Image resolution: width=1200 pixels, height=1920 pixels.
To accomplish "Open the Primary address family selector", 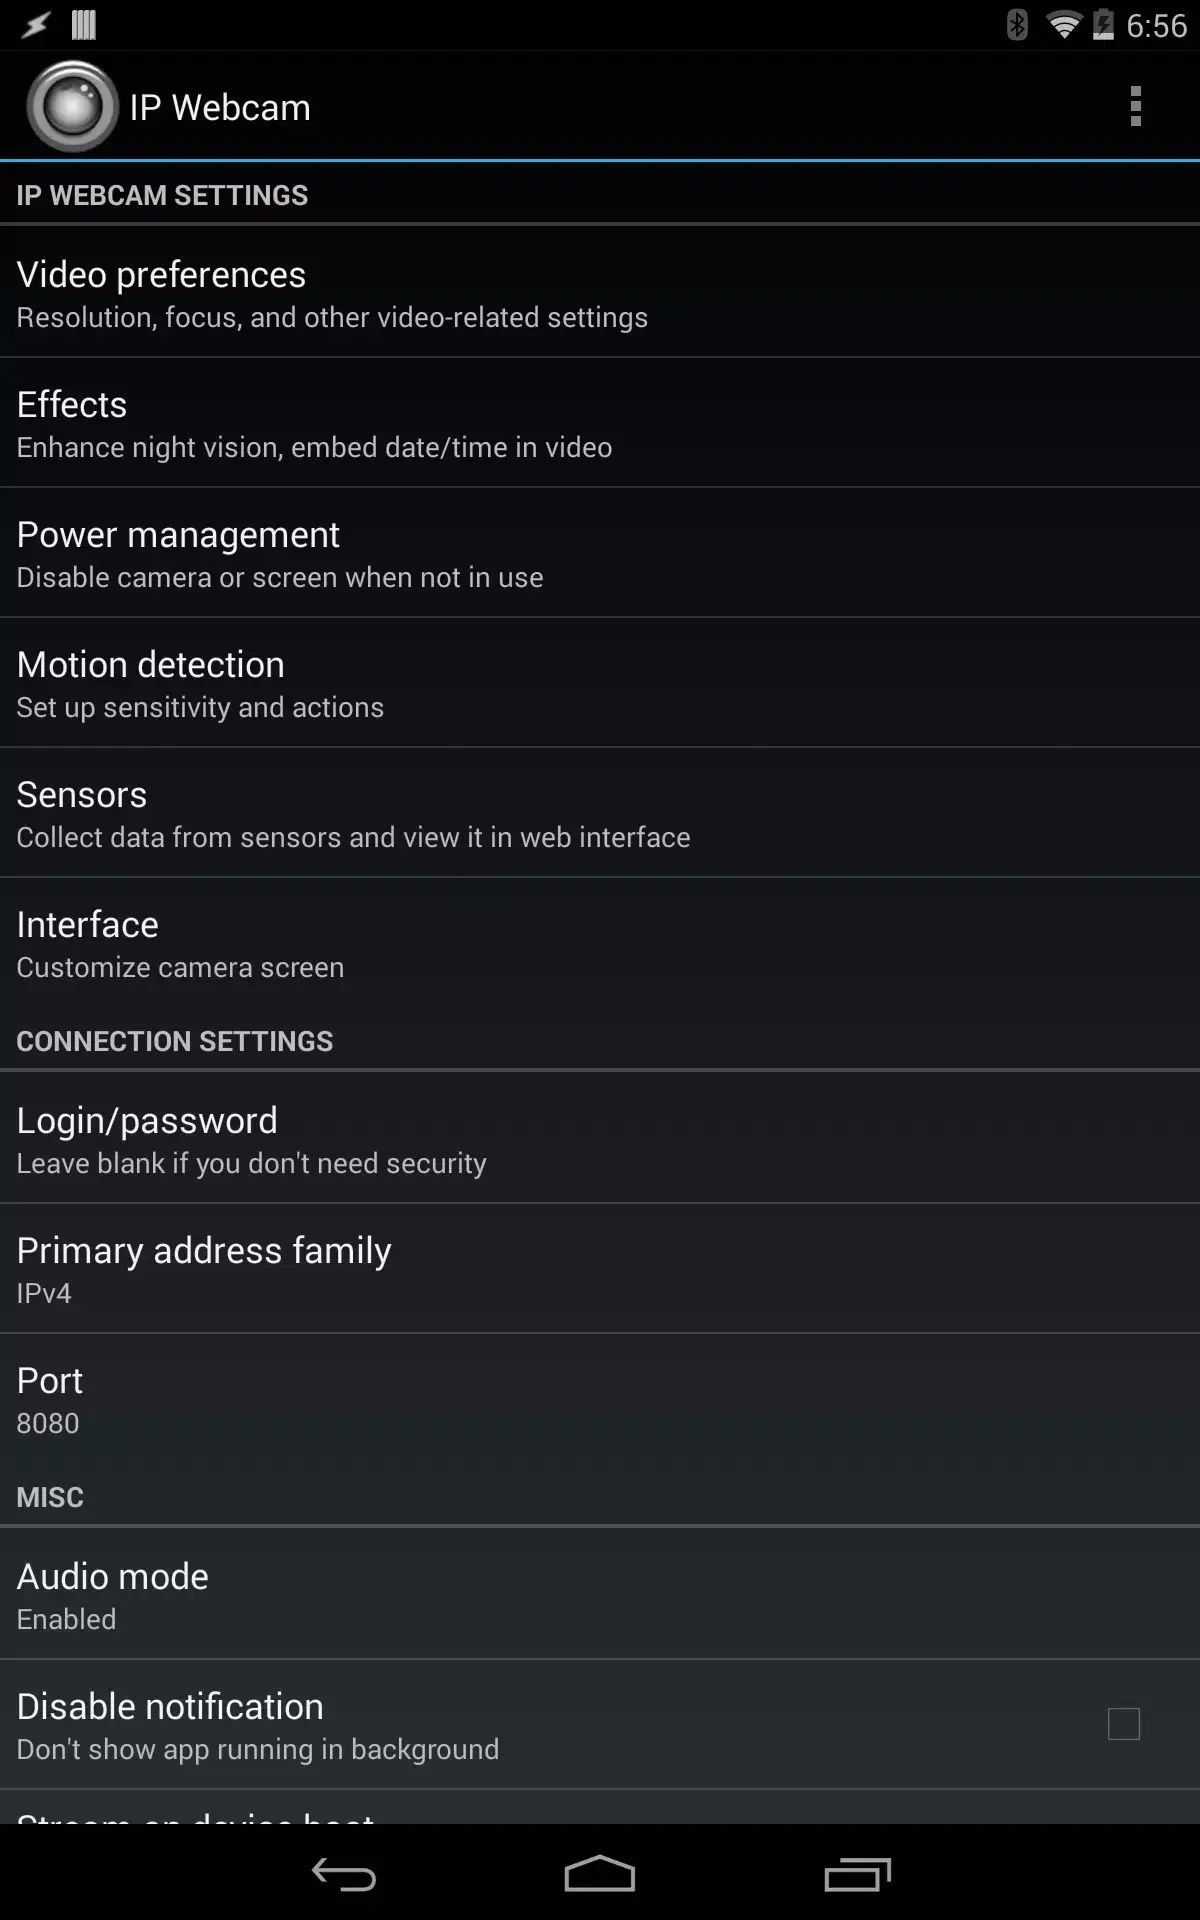I will (600, 1268).
